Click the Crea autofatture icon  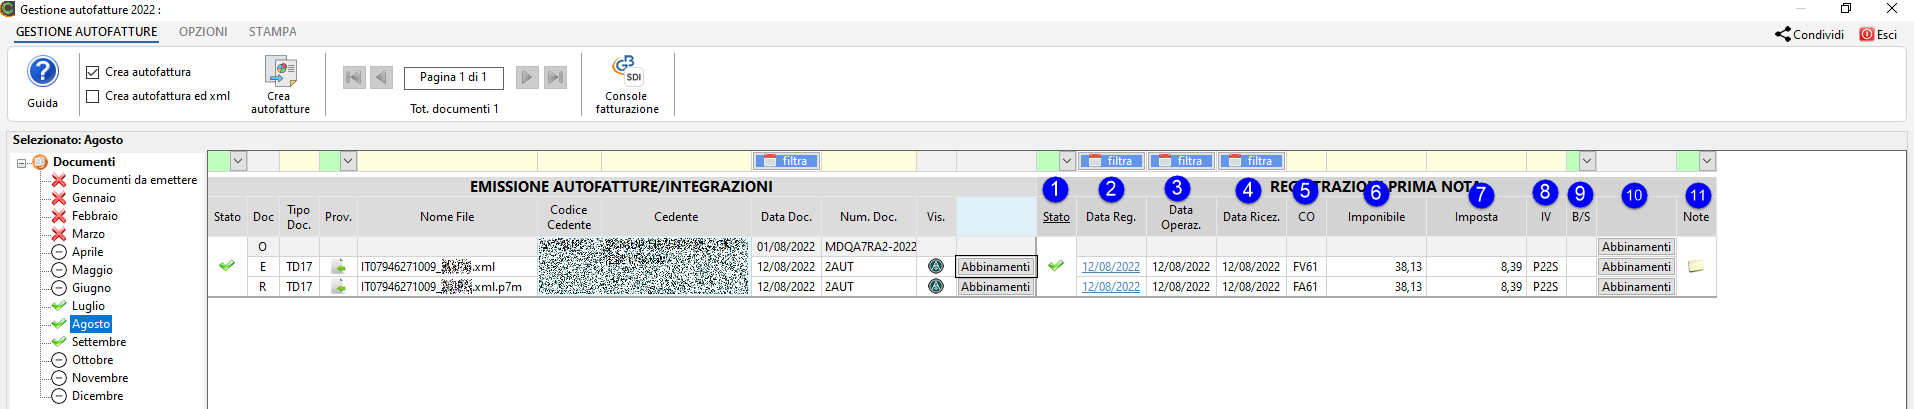[x=280, y=72]
